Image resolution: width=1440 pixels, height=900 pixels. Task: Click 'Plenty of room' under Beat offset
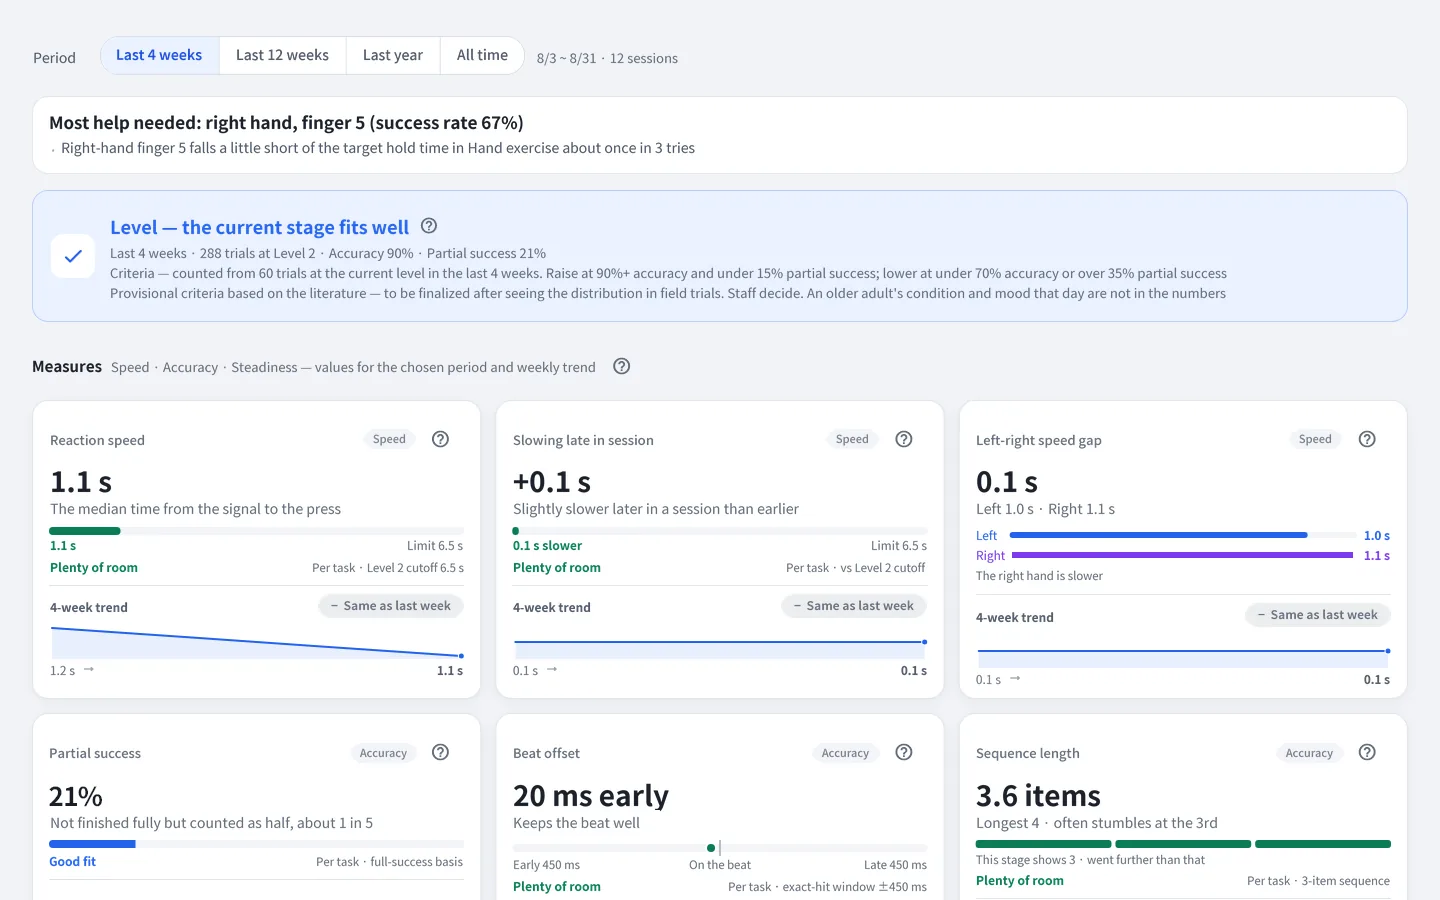(557, 886)
